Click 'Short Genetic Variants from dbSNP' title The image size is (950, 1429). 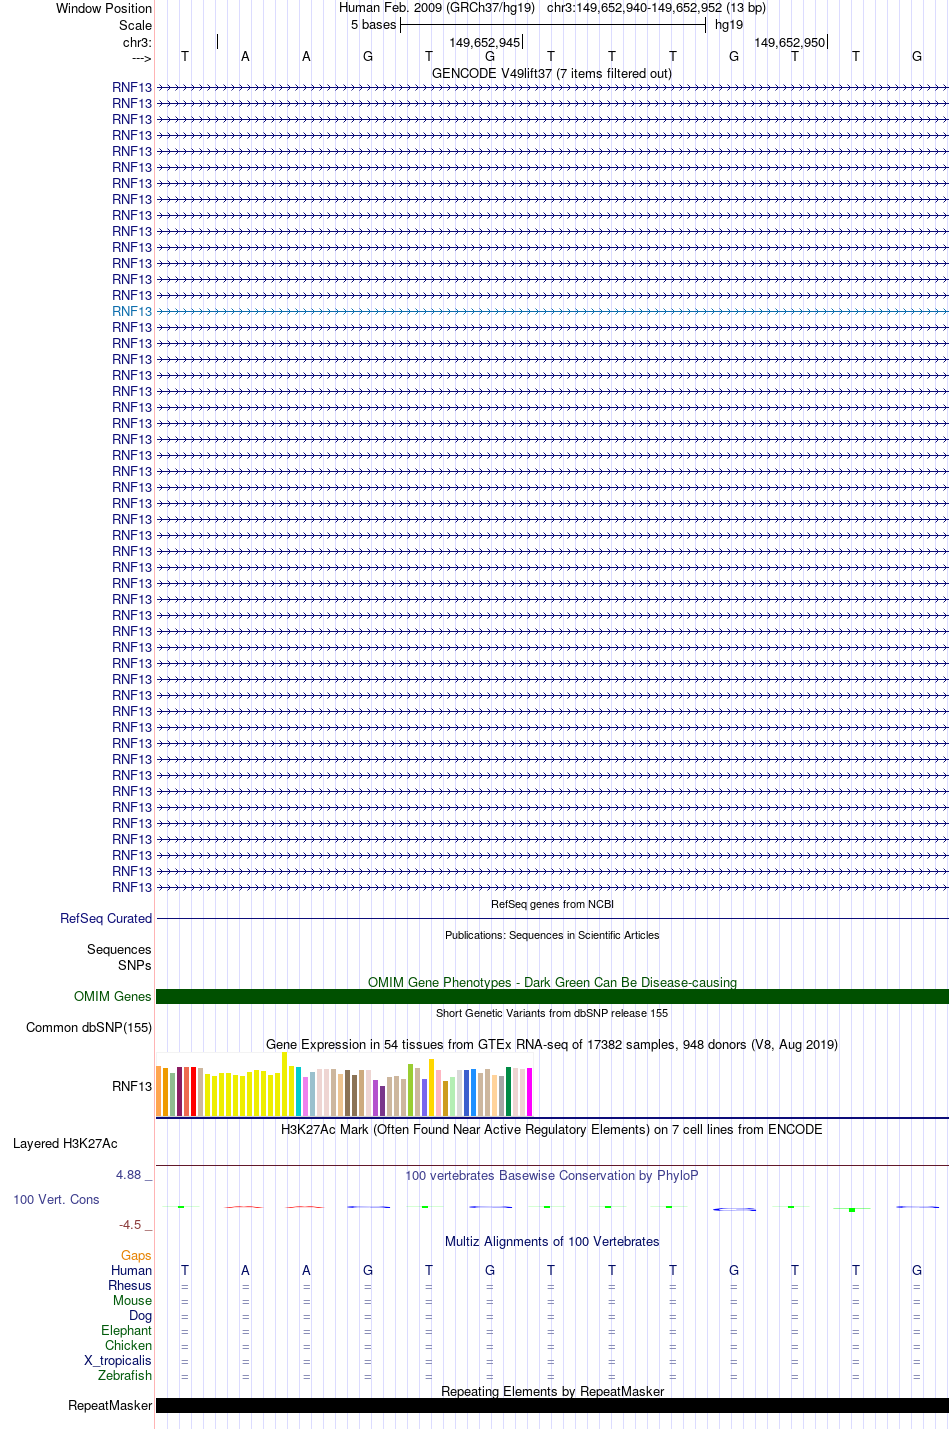point(552,1013)
